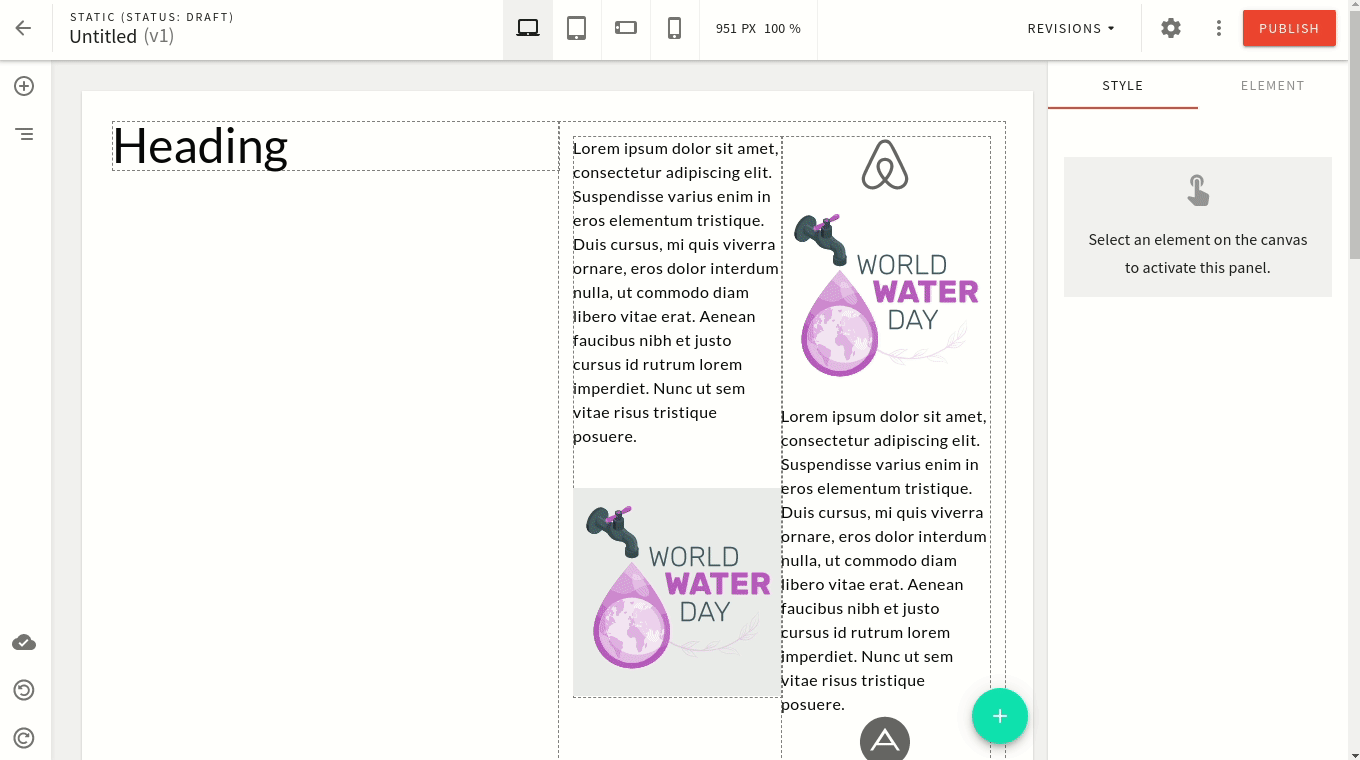Click the green plus floating action button
The height and width of the screenshot is (760, 1360).
click(999, 716)
